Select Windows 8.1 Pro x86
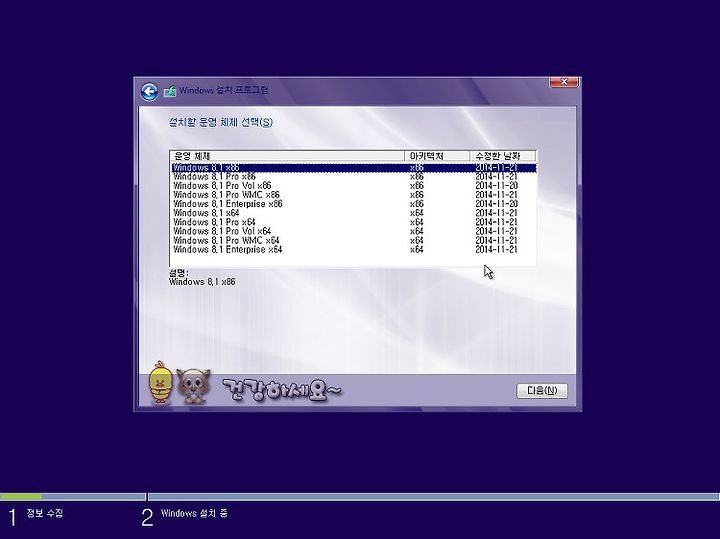 354,177
